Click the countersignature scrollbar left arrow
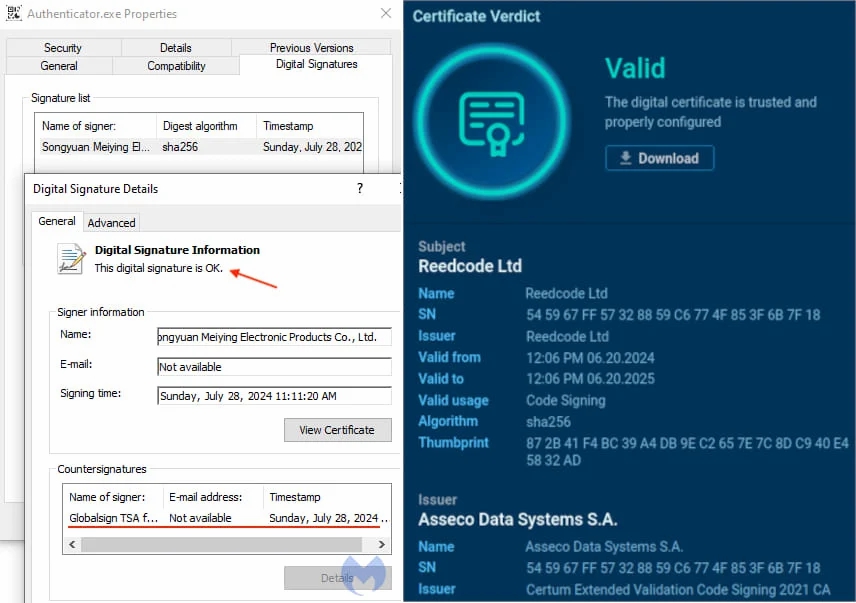Viewport: 856px width, 603px height. tap(72, 545)
